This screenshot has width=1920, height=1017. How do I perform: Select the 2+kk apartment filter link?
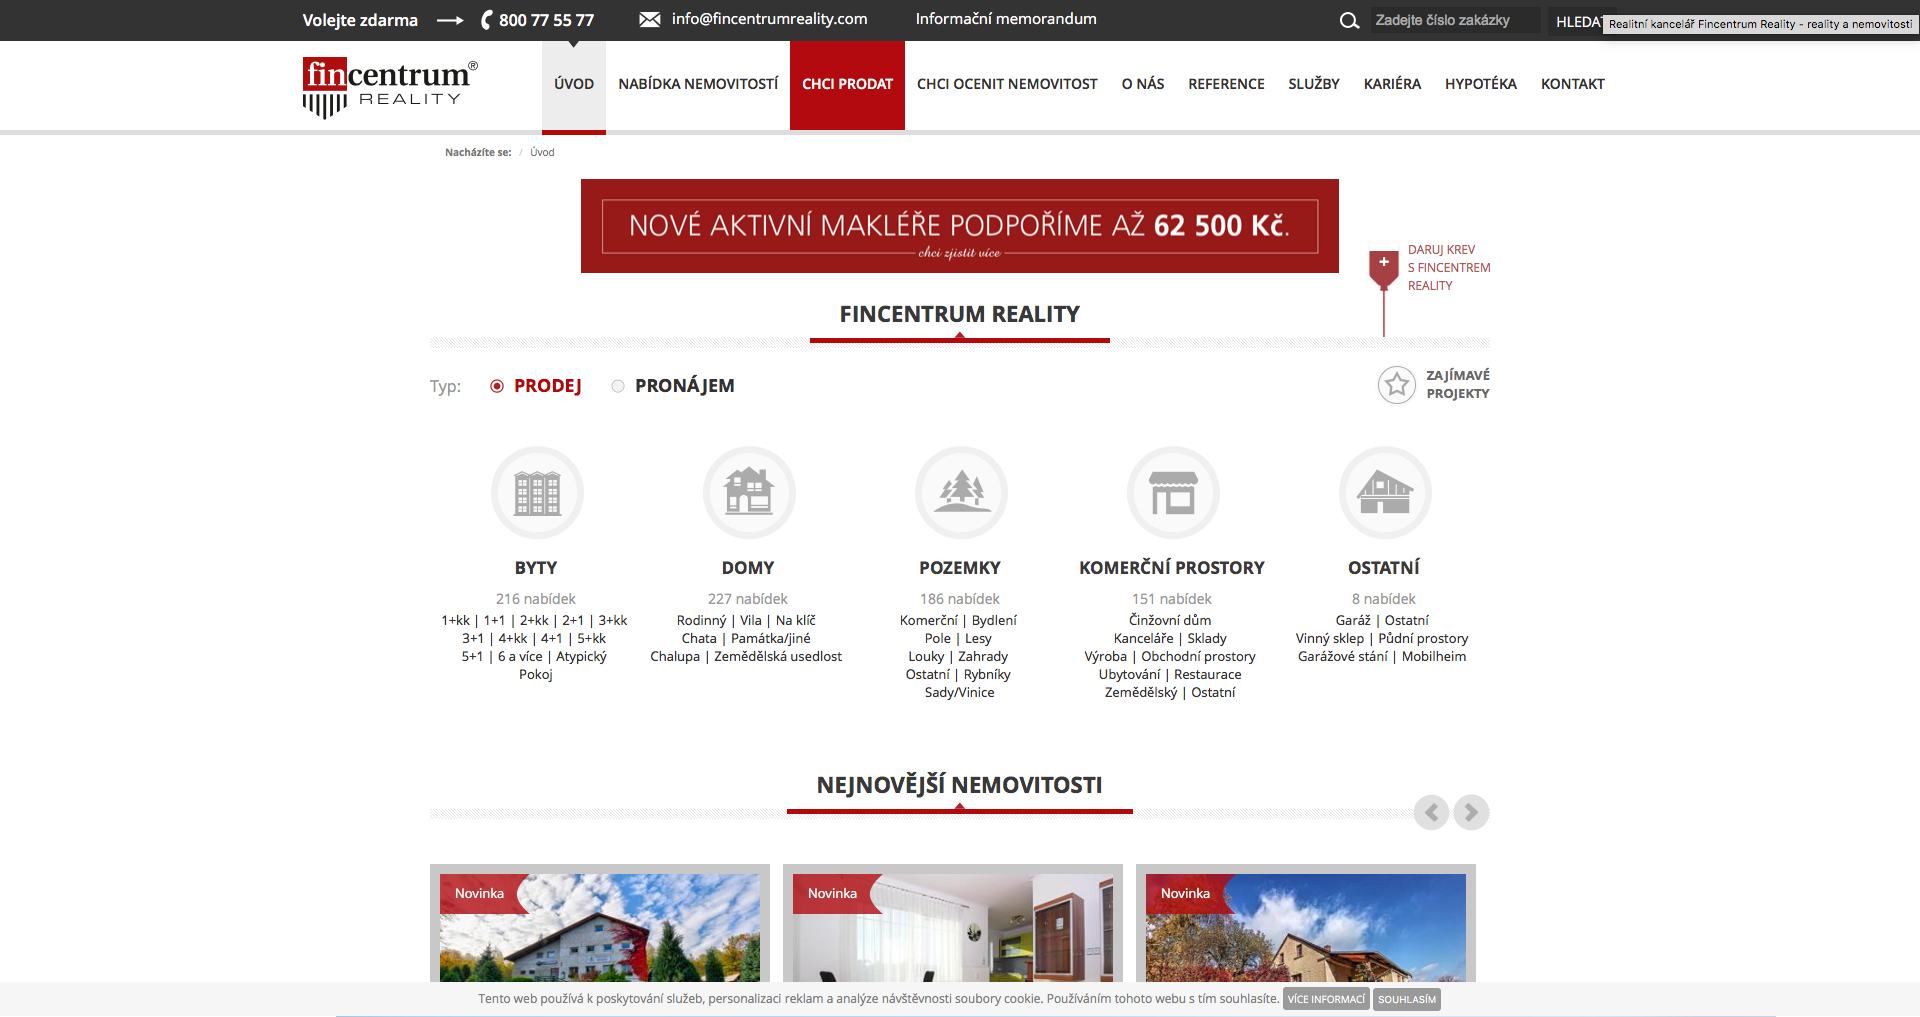coord(534,621)
